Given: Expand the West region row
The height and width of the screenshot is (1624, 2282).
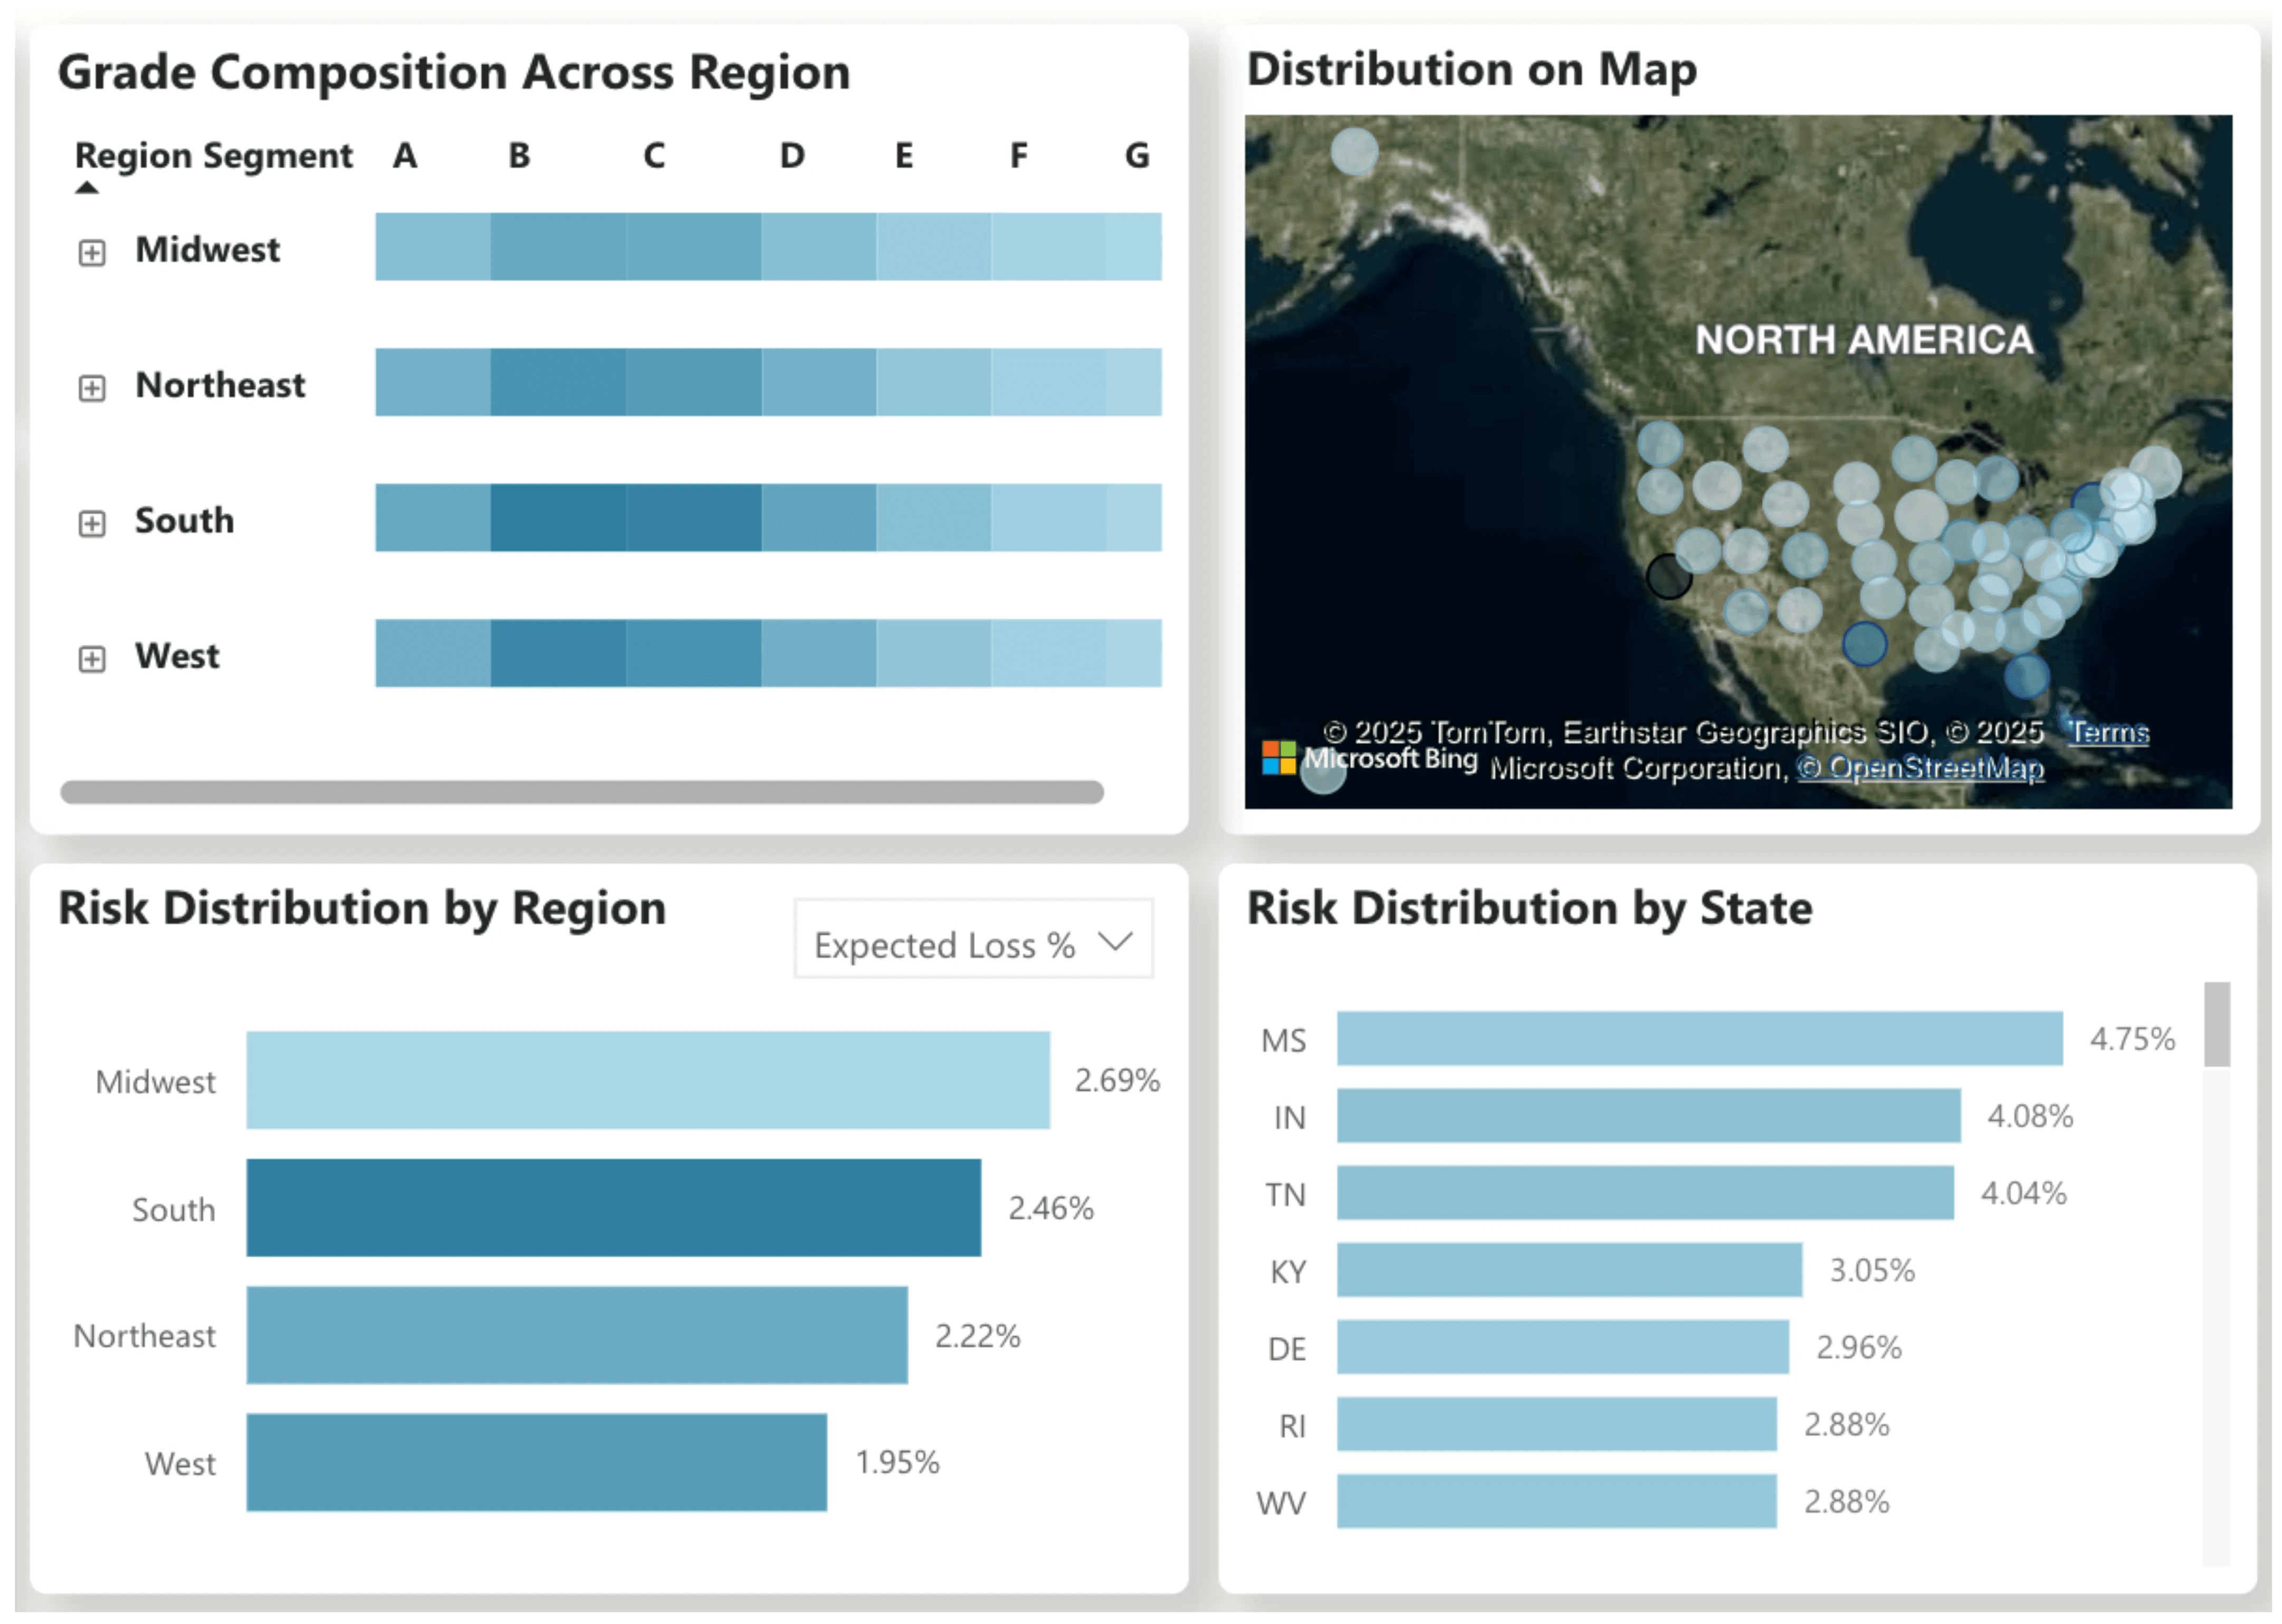Looking at the screenshot, I should [92, 659].
